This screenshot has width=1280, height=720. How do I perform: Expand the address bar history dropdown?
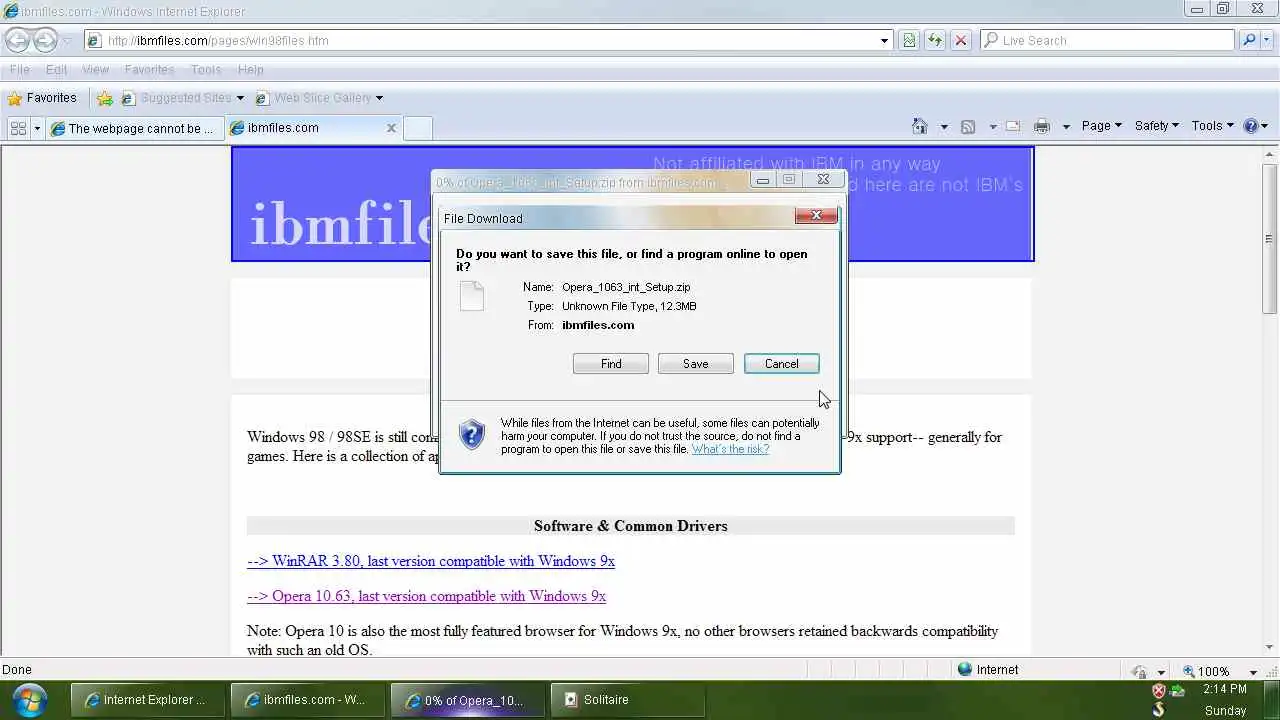click(x=884, y=41)
